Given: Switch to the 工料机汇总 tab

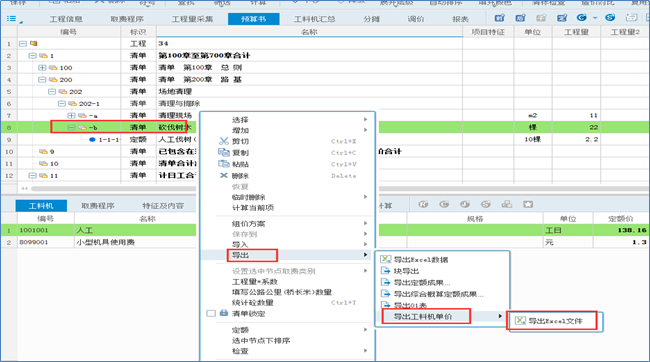Looking at the screenshot, I should tap(315, 19).
